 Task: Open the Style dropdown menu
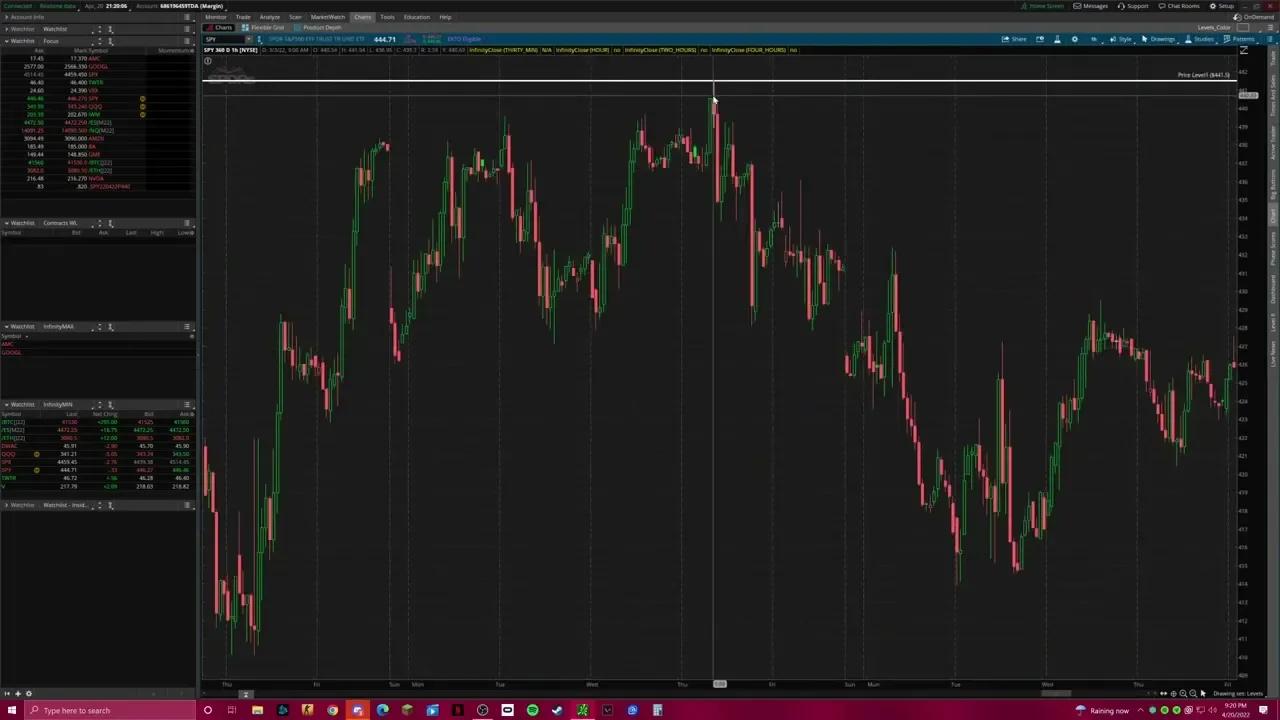1121,39
